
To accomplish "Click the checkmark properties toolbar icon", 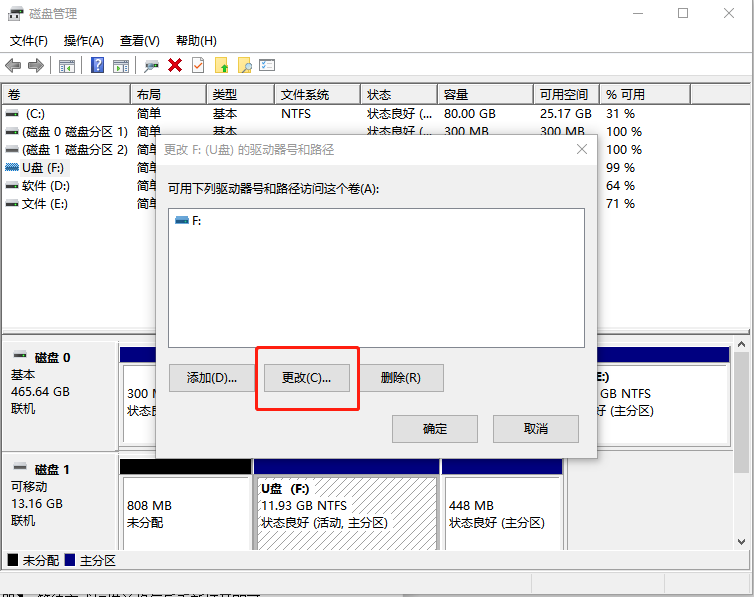I will (198, 65).
